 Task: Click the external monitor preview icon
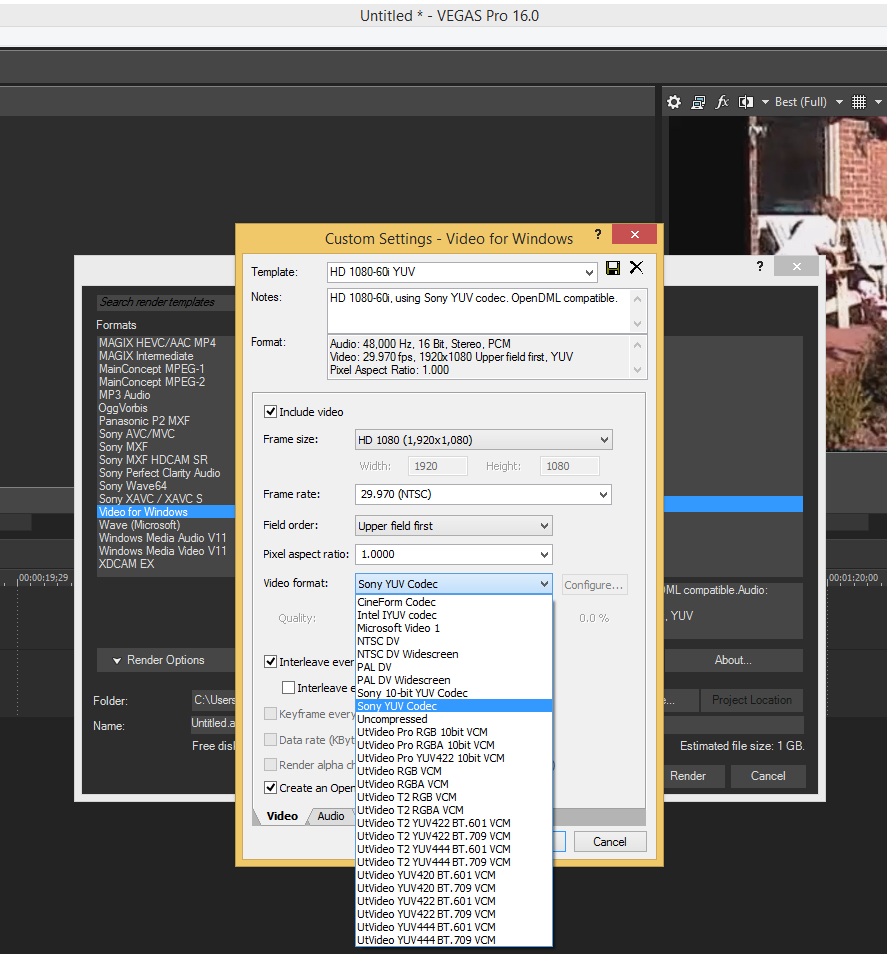pyautogui.click(x=698, y=102)
